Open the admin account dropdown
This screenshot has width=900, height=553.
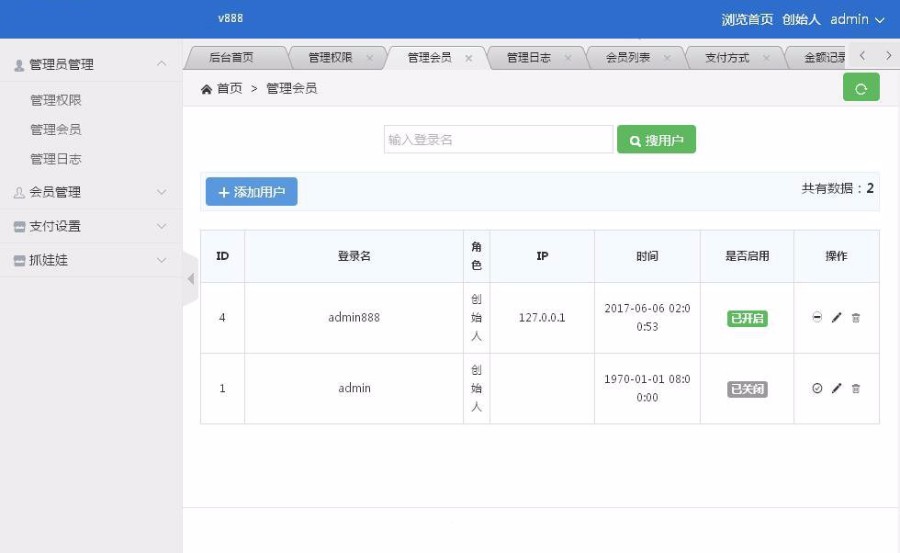pos(857,20)
